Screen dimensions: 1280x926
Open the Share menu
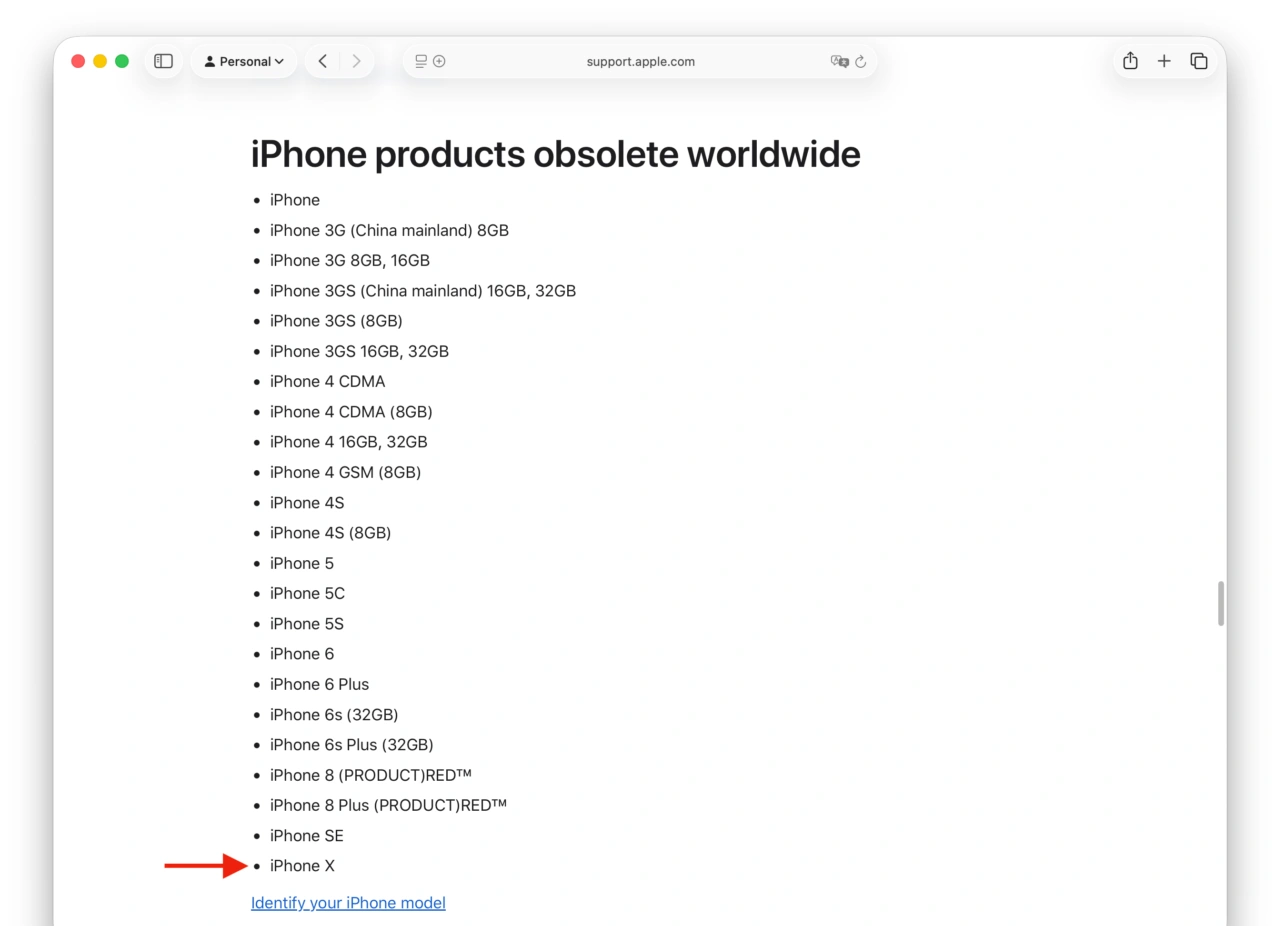[1130, 61]
